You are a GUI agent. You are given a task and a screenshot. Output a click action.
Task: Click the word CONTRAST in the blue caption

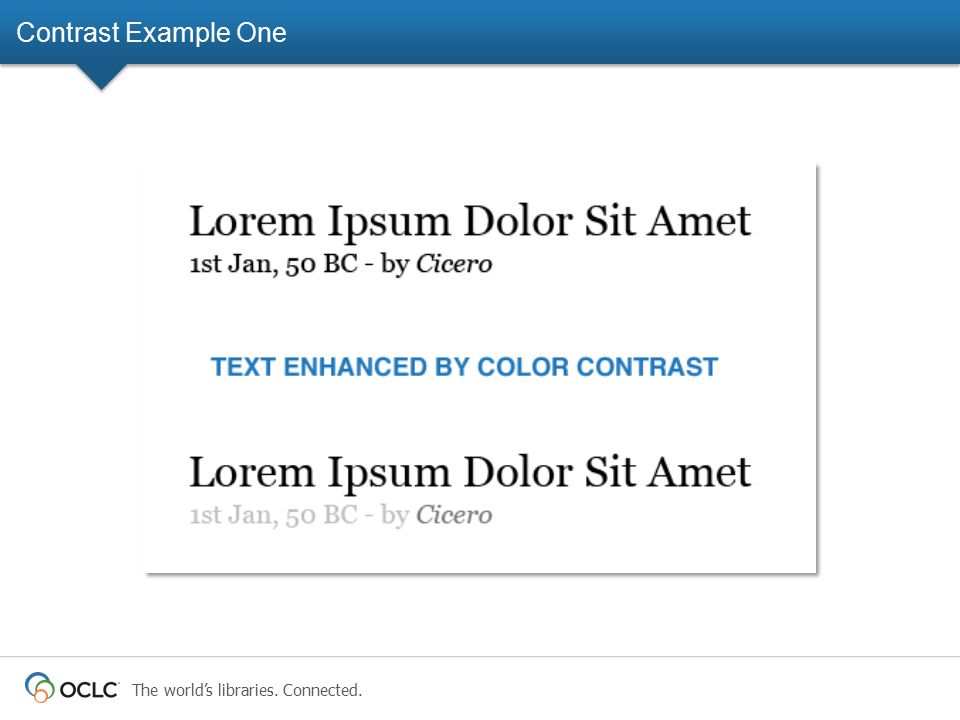pyautogui.click(x=647, y=367)
